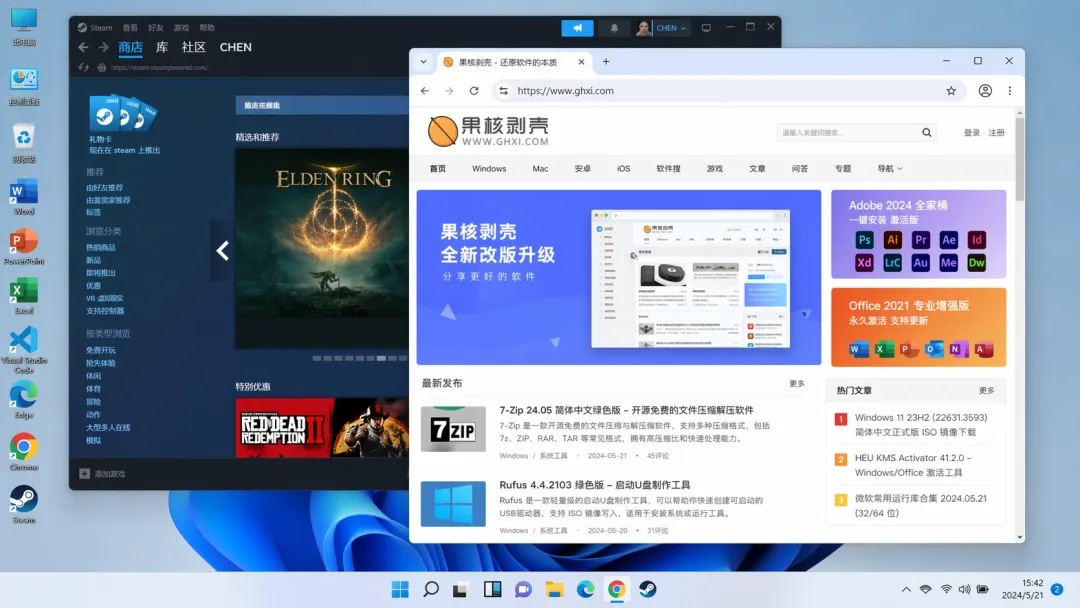
Task: Go forward in Steam navigation
Action: pyautogui.click(x=103, y=47)
